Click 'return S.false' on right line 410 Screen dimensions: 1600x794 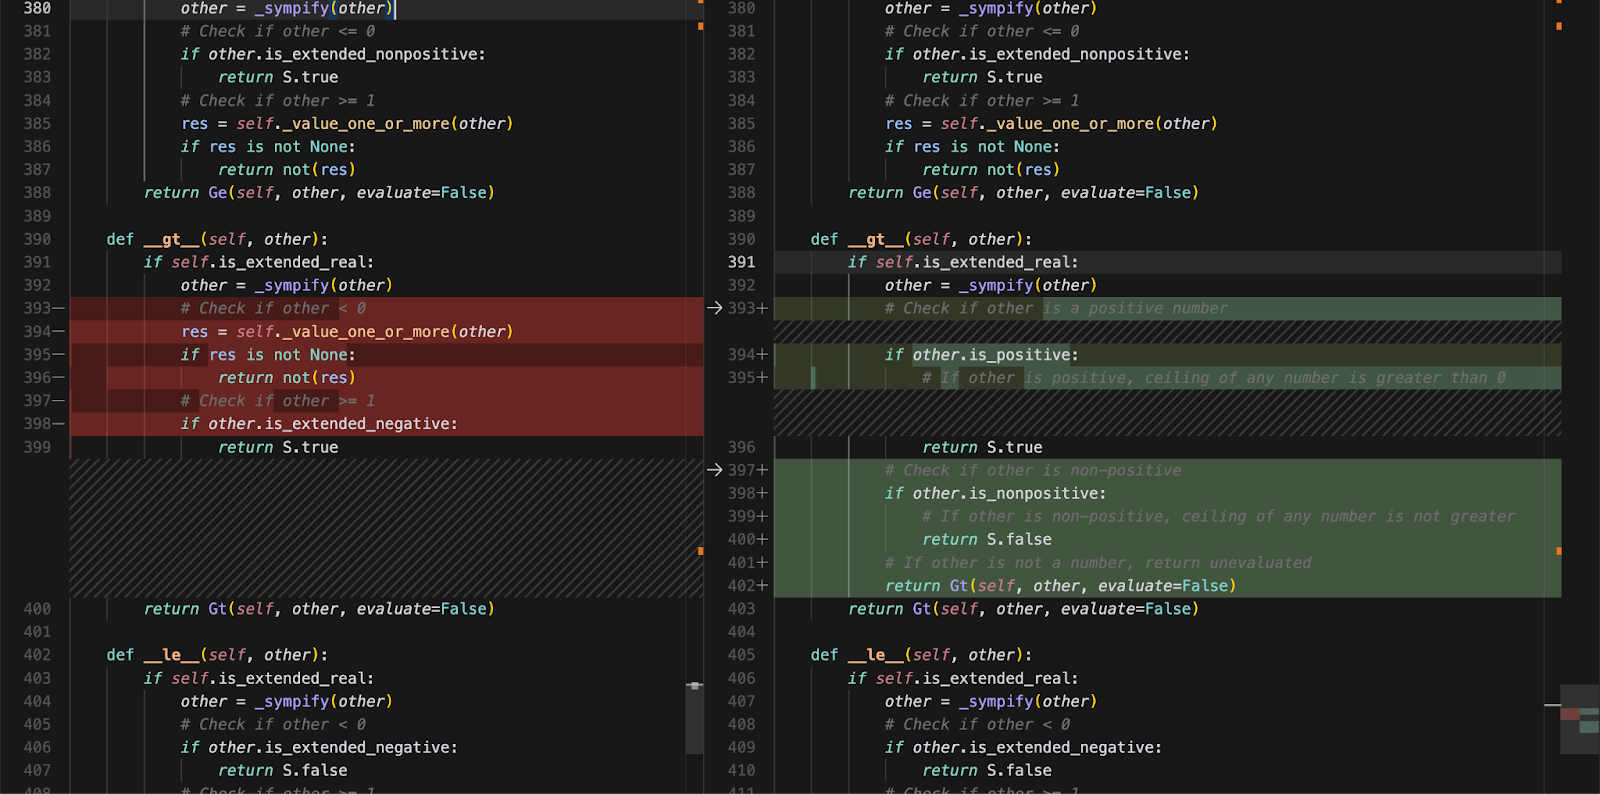987,770
